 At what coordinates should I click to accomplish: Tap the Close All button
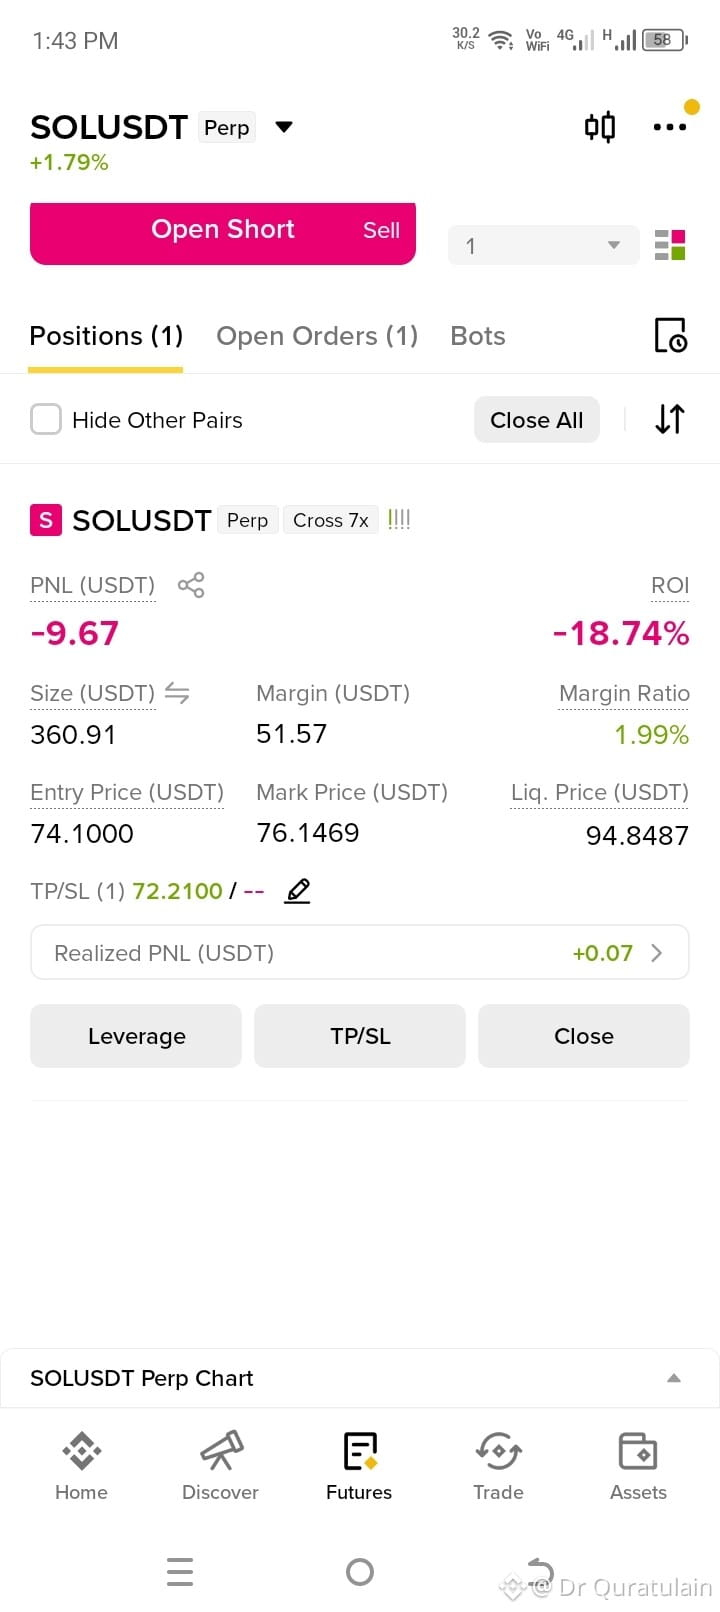pos(537,420)
